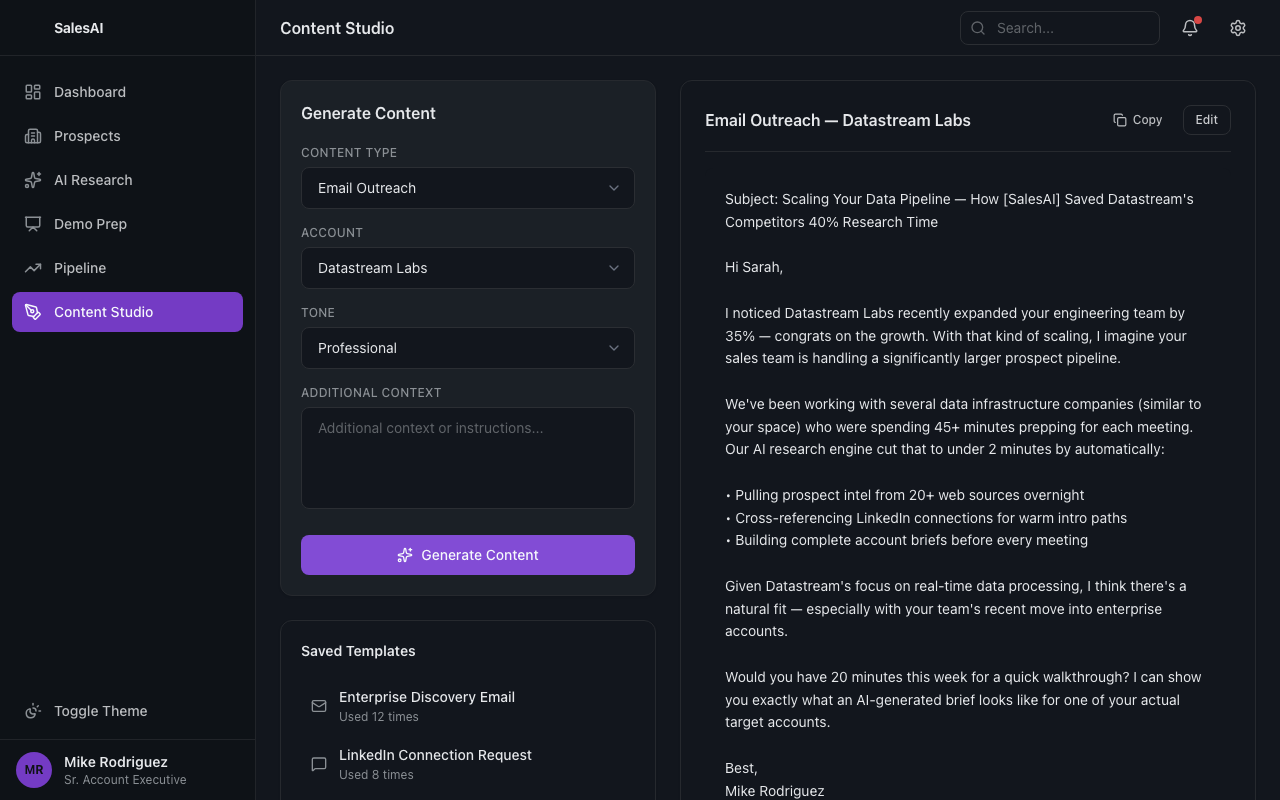Select the Prospects section icon

click(33, 136)
